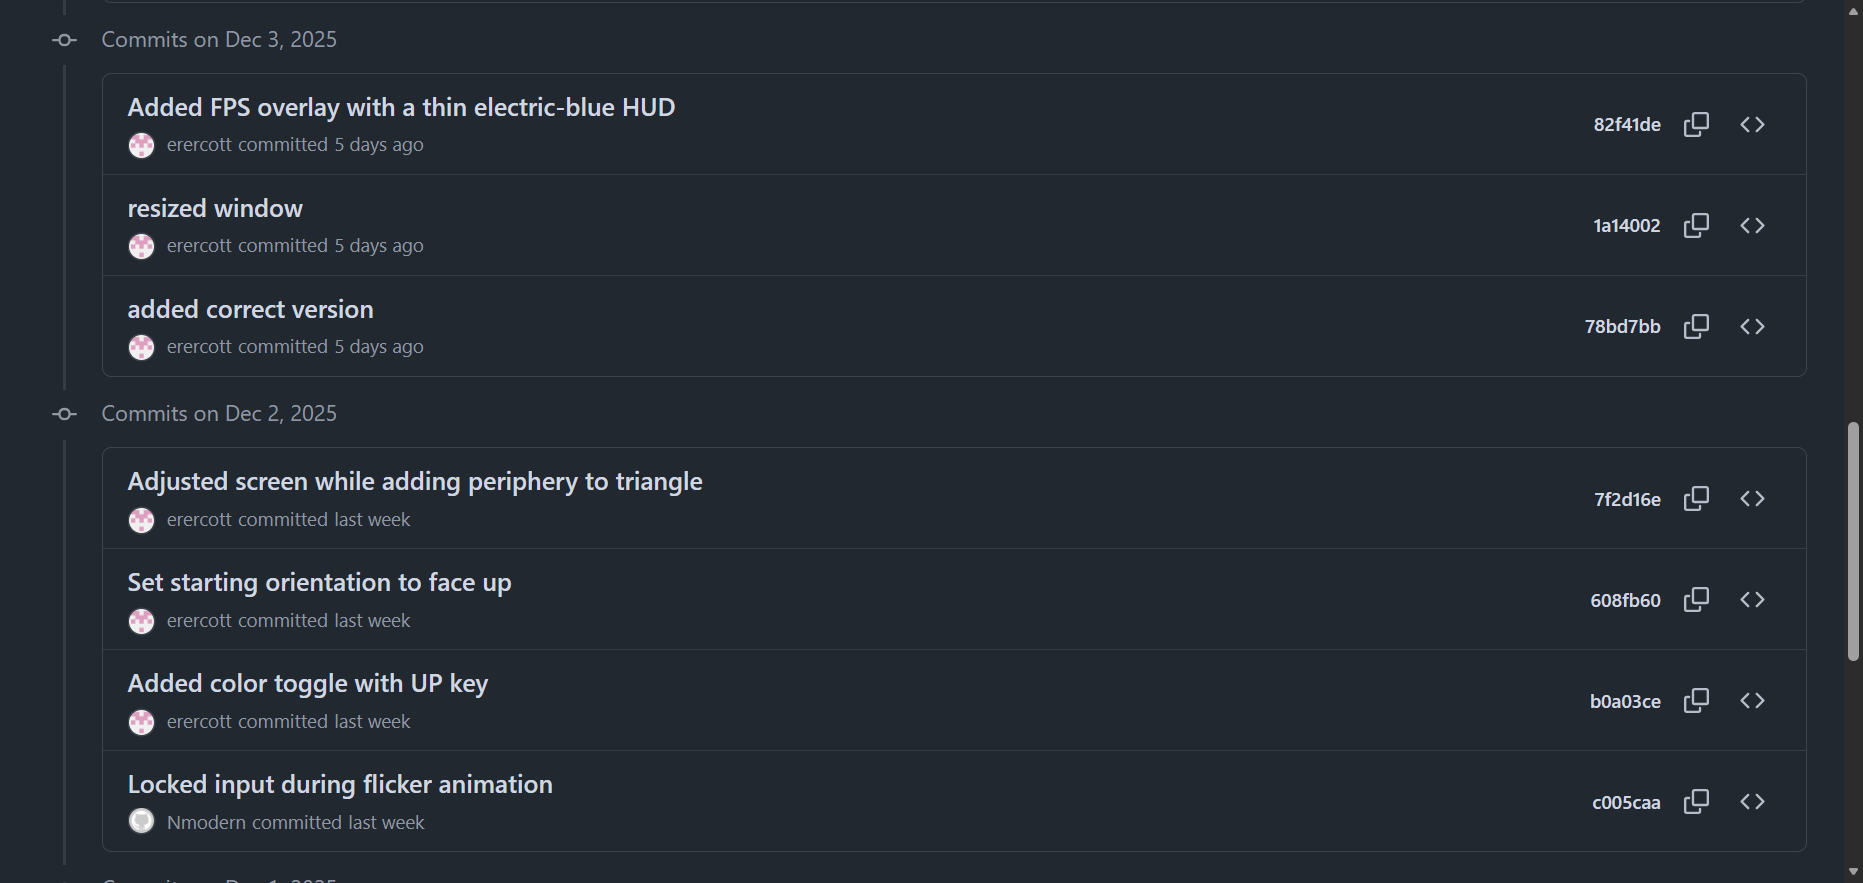Copy full SHA for commit 78bd7bb
The height and width of the screenshot is (883, 1863).
(1696, 326)
